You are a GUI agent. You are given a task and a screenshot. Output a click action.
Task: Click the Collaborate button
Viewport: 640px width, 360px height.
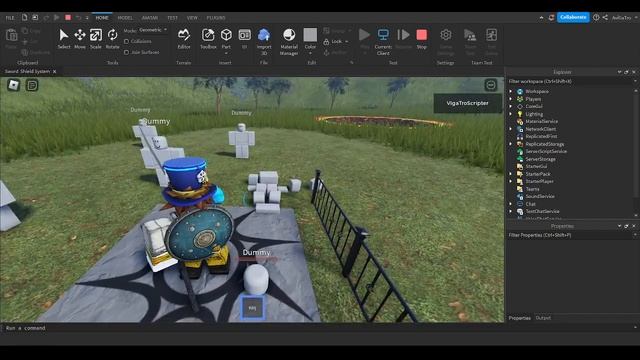(x=573, y=17)
